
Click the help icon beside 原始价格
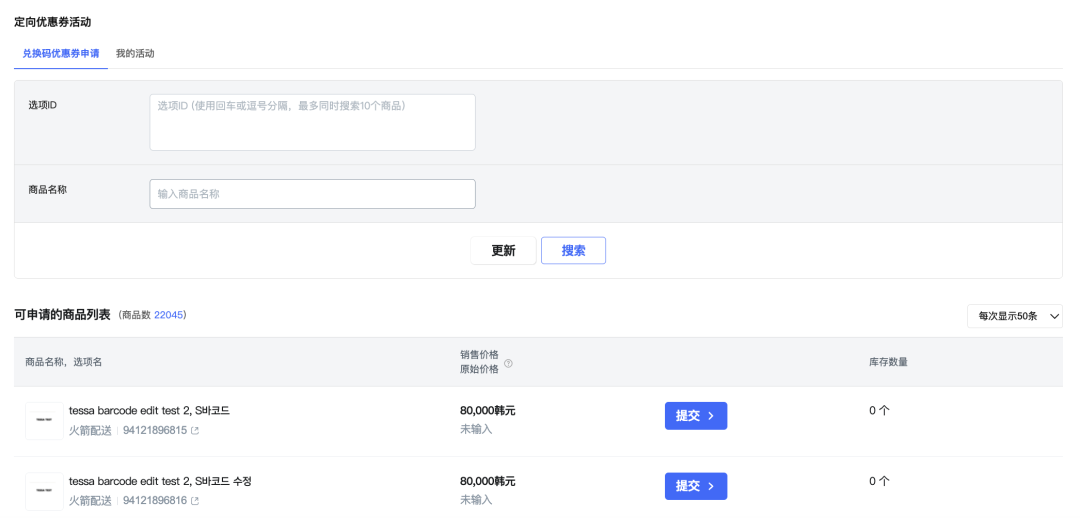[x=508, y=364]
